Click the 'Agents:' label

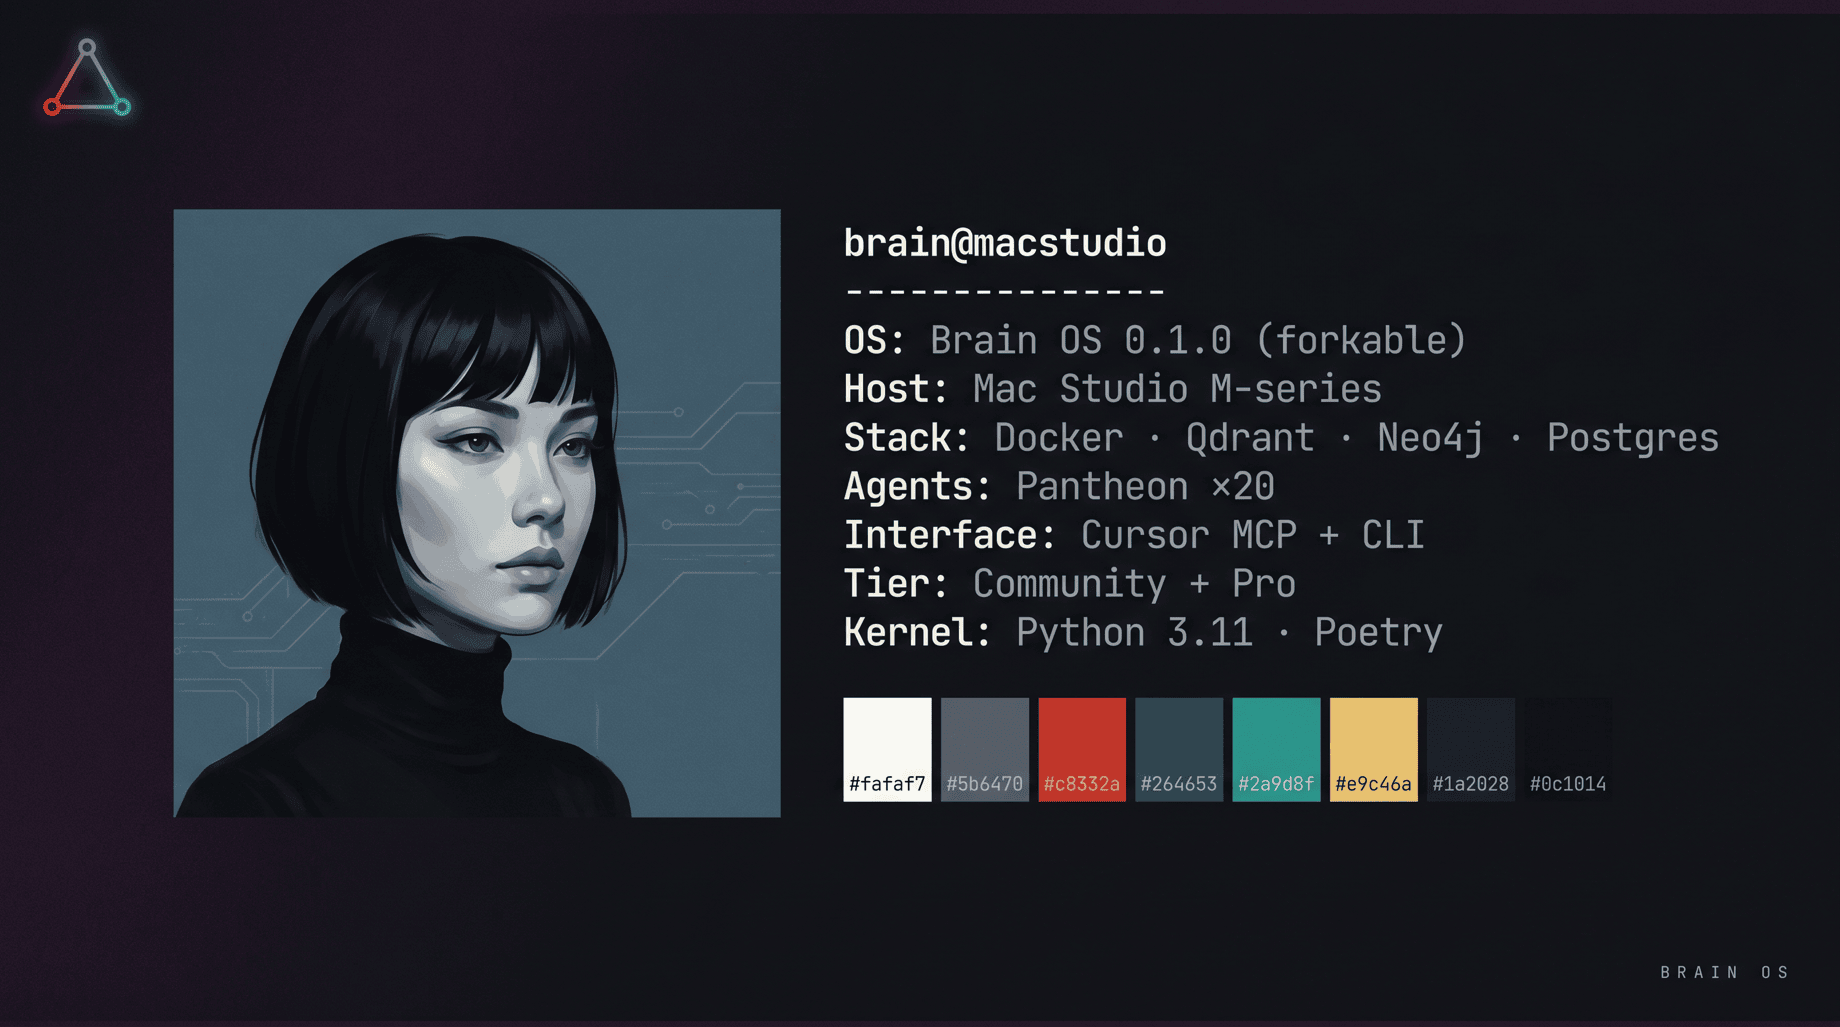917,487
